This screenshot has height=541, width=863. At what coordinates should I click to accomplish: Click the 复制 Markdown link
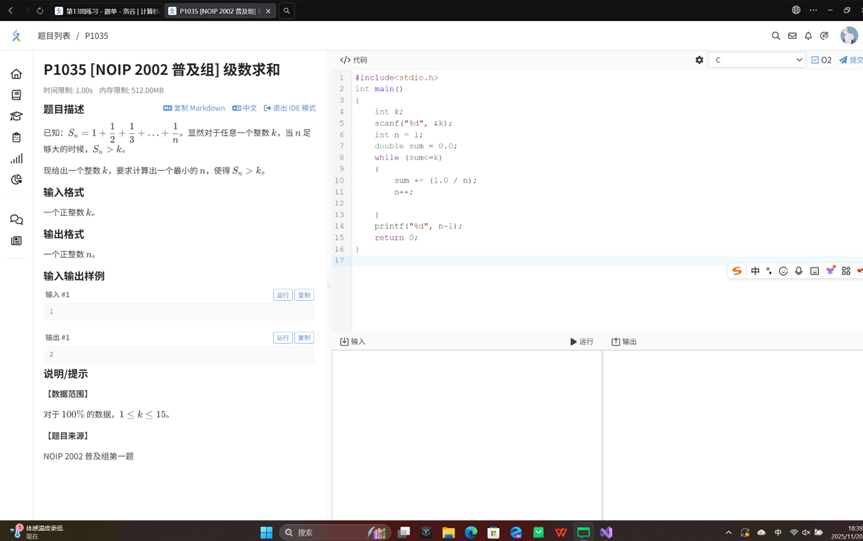[x=194, y=108]
